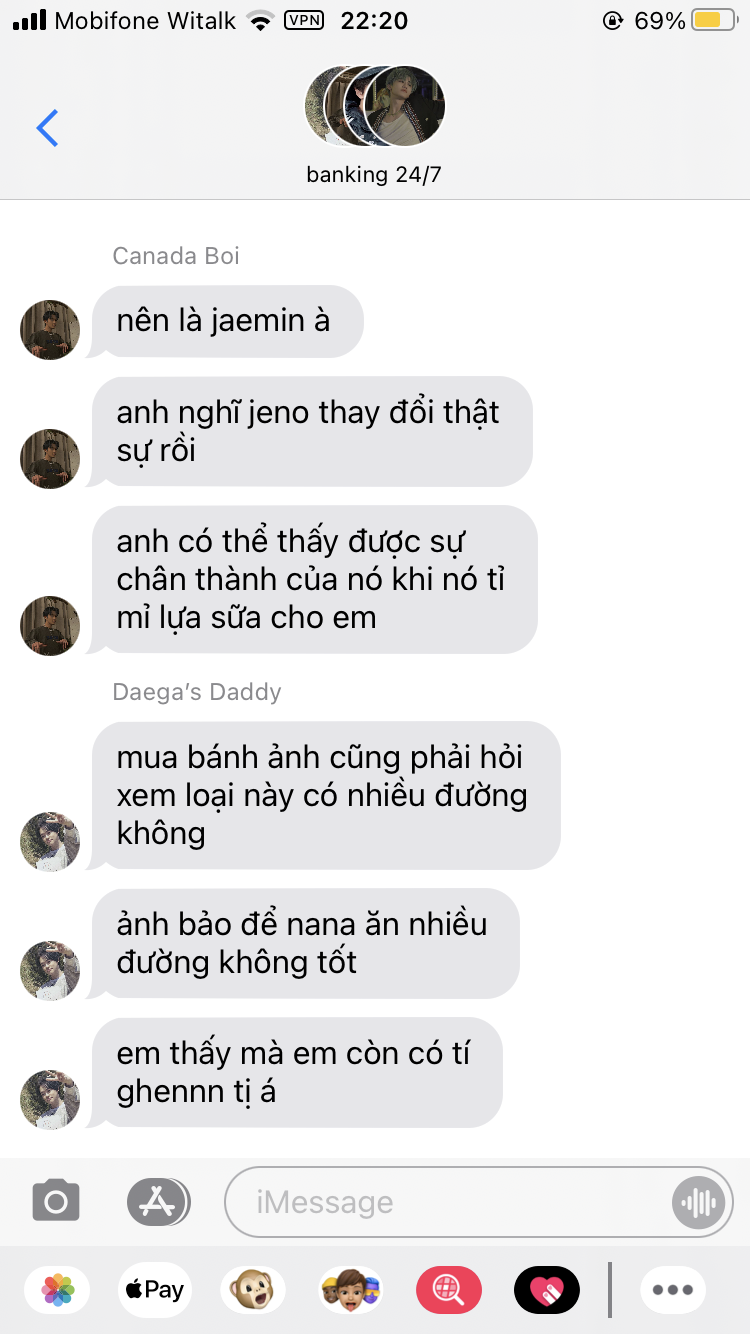Viewport: 750px width, 1334px height.
Task: Open group details via banking 24/7 title
Action: click(x=374, y=175)
